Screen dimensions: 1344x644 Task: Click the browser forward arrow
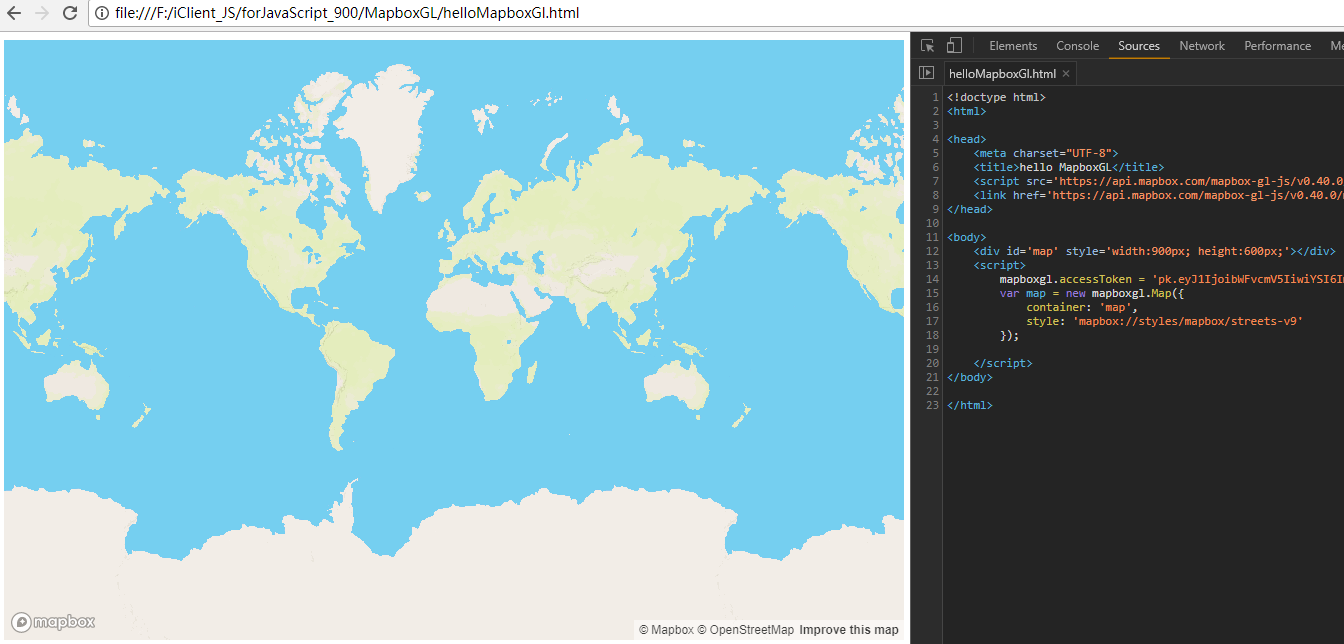pyautogui.click(x=42, y=13)
